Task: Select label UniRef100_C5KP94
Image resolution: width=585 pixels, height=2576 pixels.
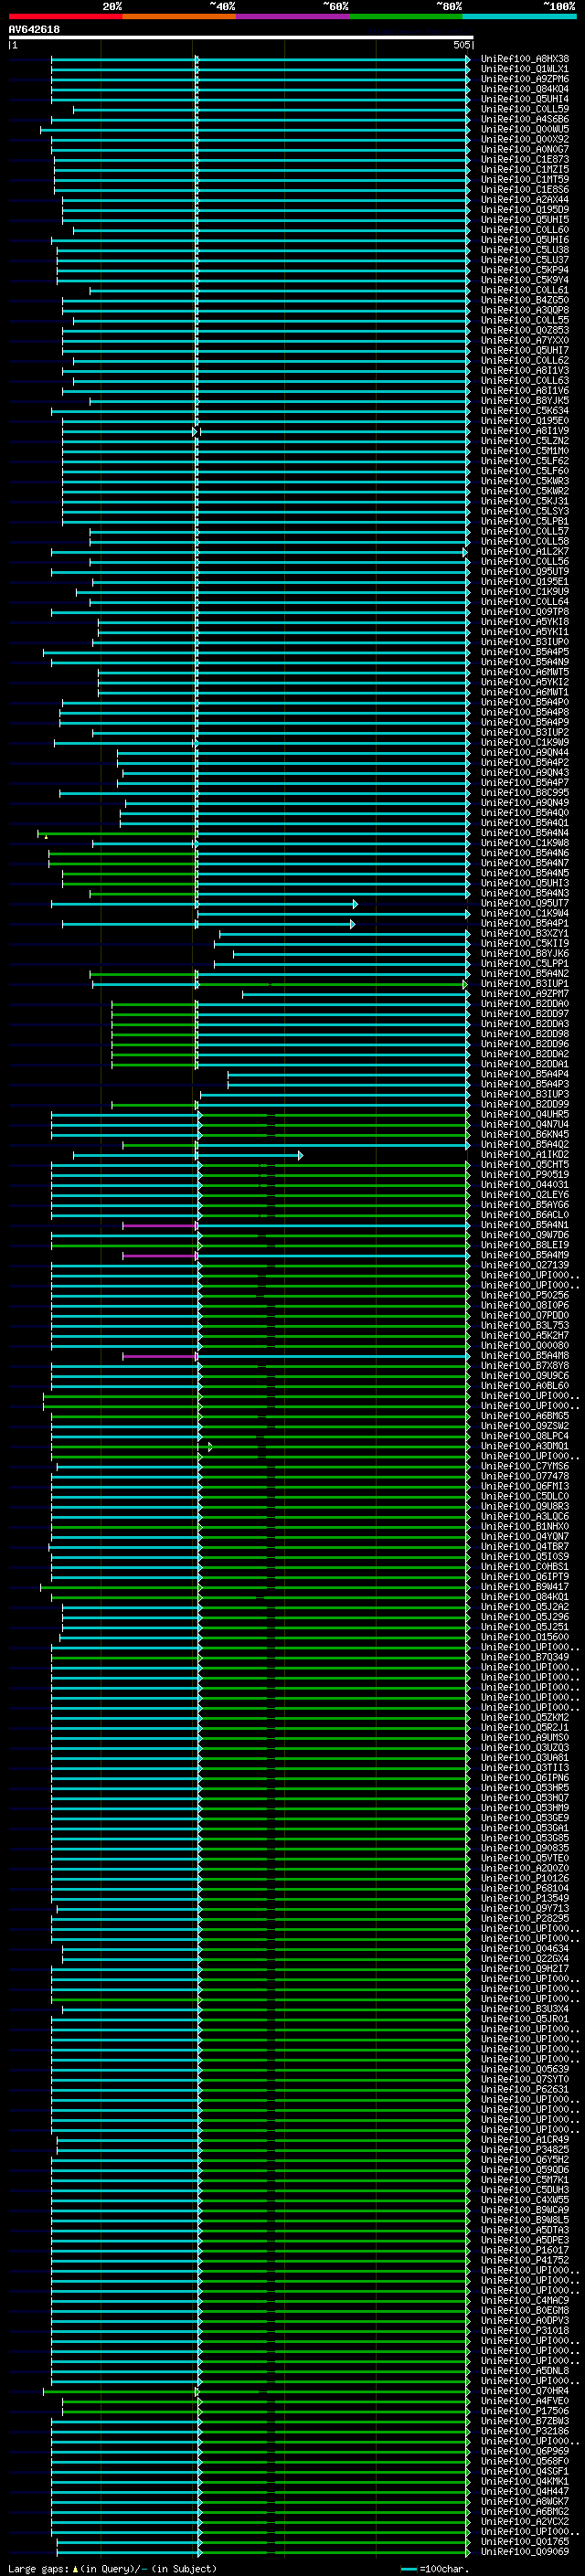Action: click(x=525, y=270)
